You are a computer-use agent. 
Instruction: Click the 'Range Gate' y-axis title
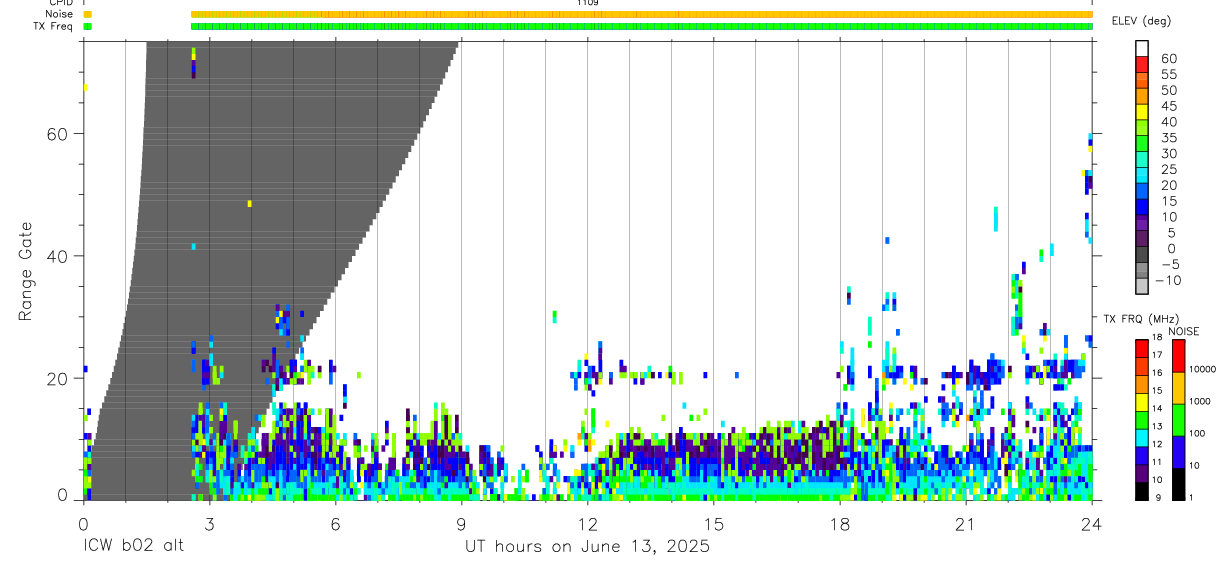tap(26, 272)
